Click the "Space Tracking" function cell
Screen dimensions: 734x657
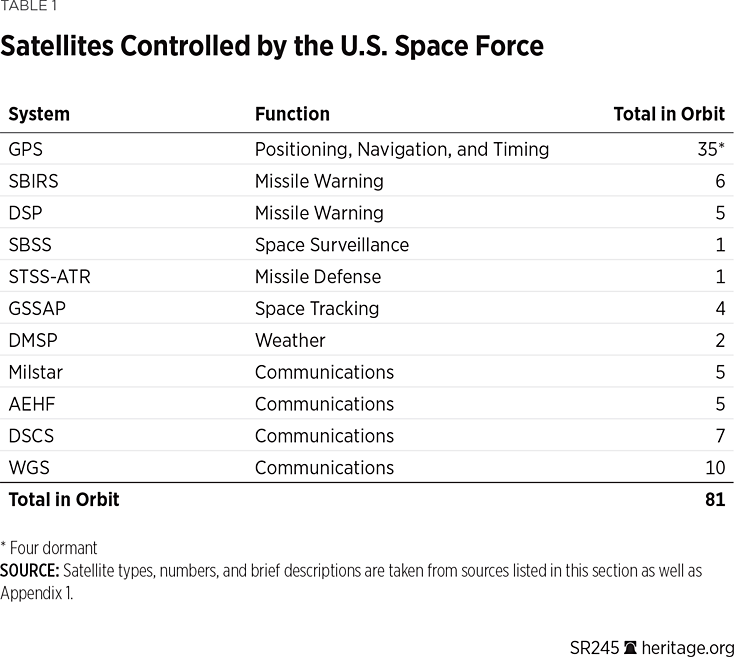tap(316, 309)
